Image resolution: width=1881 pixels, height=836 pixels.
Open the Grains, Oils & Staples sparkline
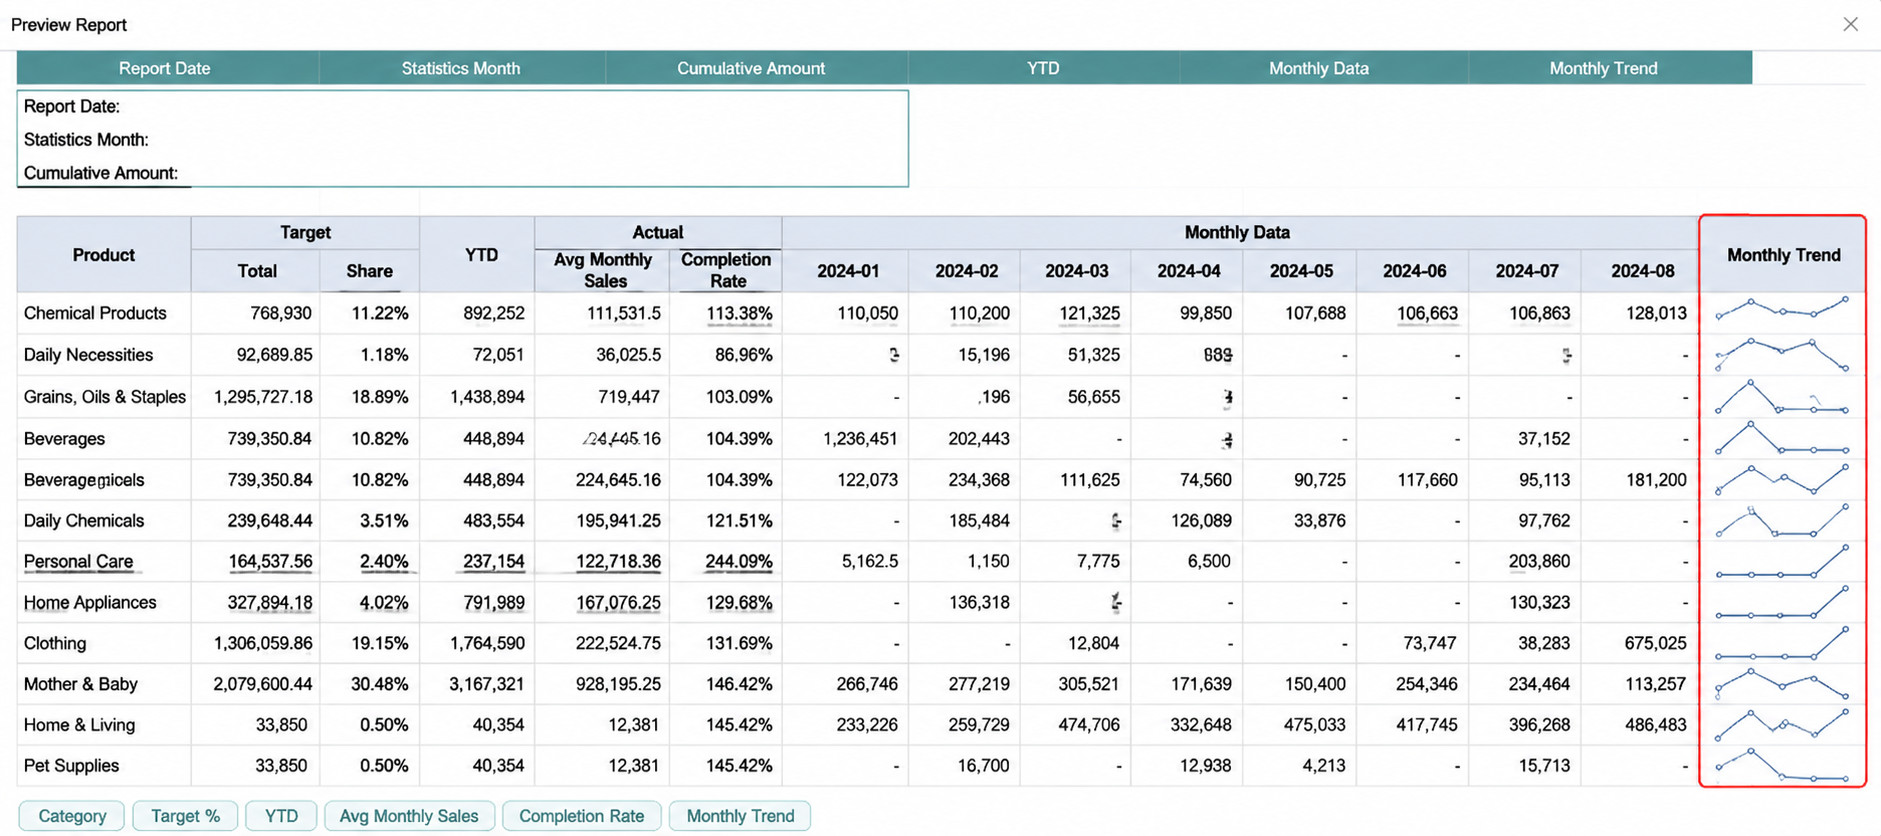pos(1782,397)
